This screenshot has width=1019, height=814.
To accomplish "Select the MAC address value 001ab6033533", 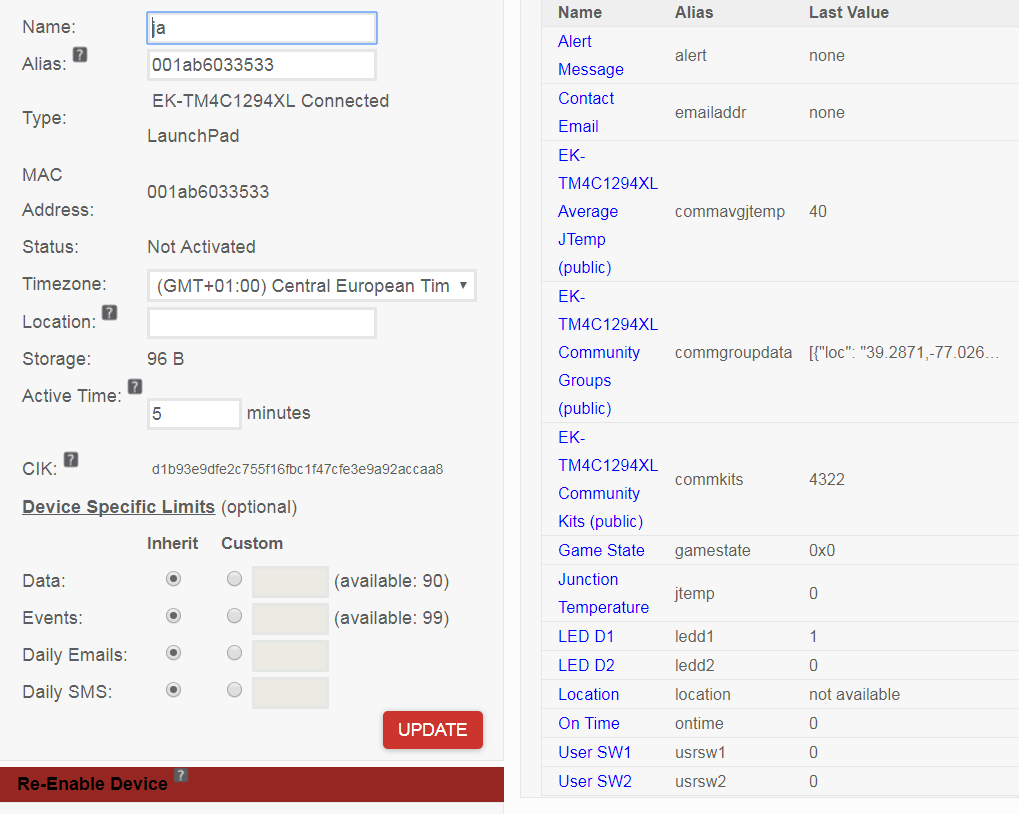I will 208,192.
